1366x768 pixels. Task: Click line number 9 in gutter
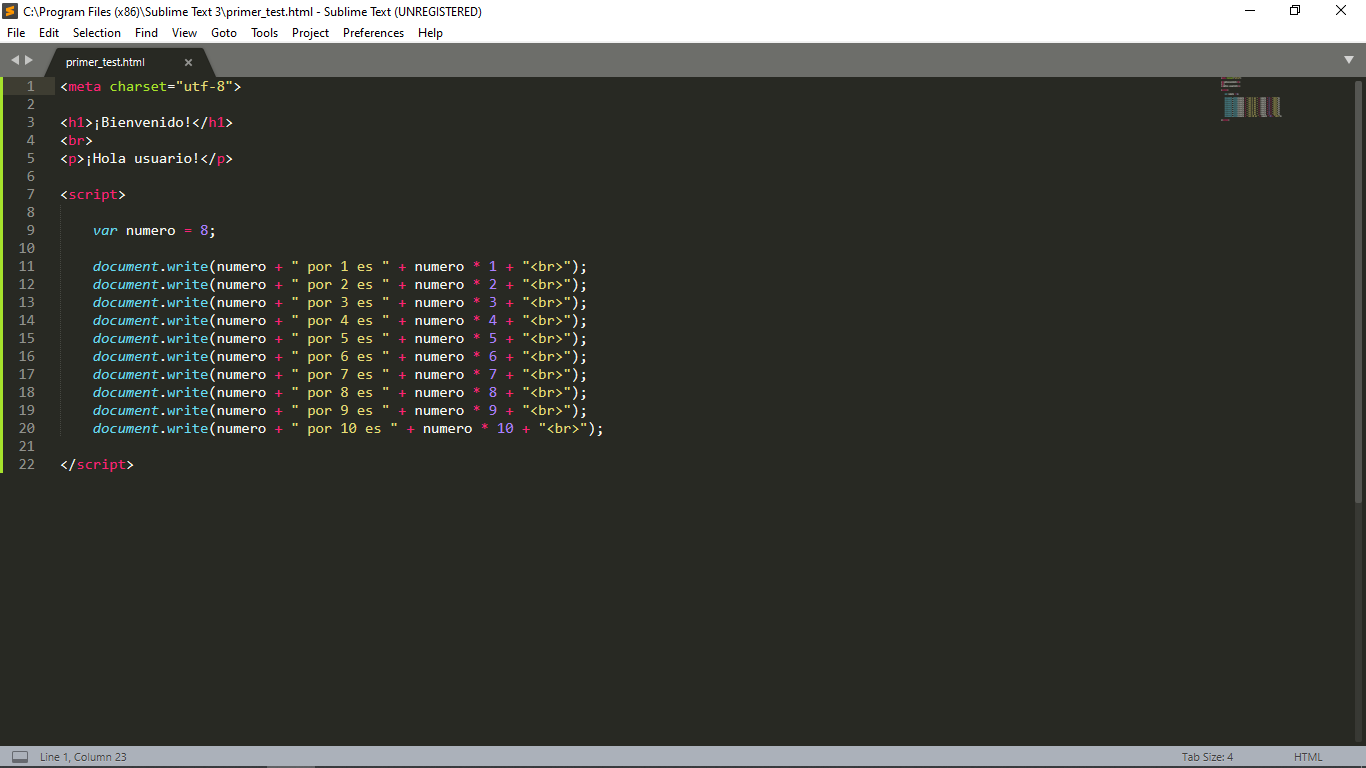click(x=30, y=230)
